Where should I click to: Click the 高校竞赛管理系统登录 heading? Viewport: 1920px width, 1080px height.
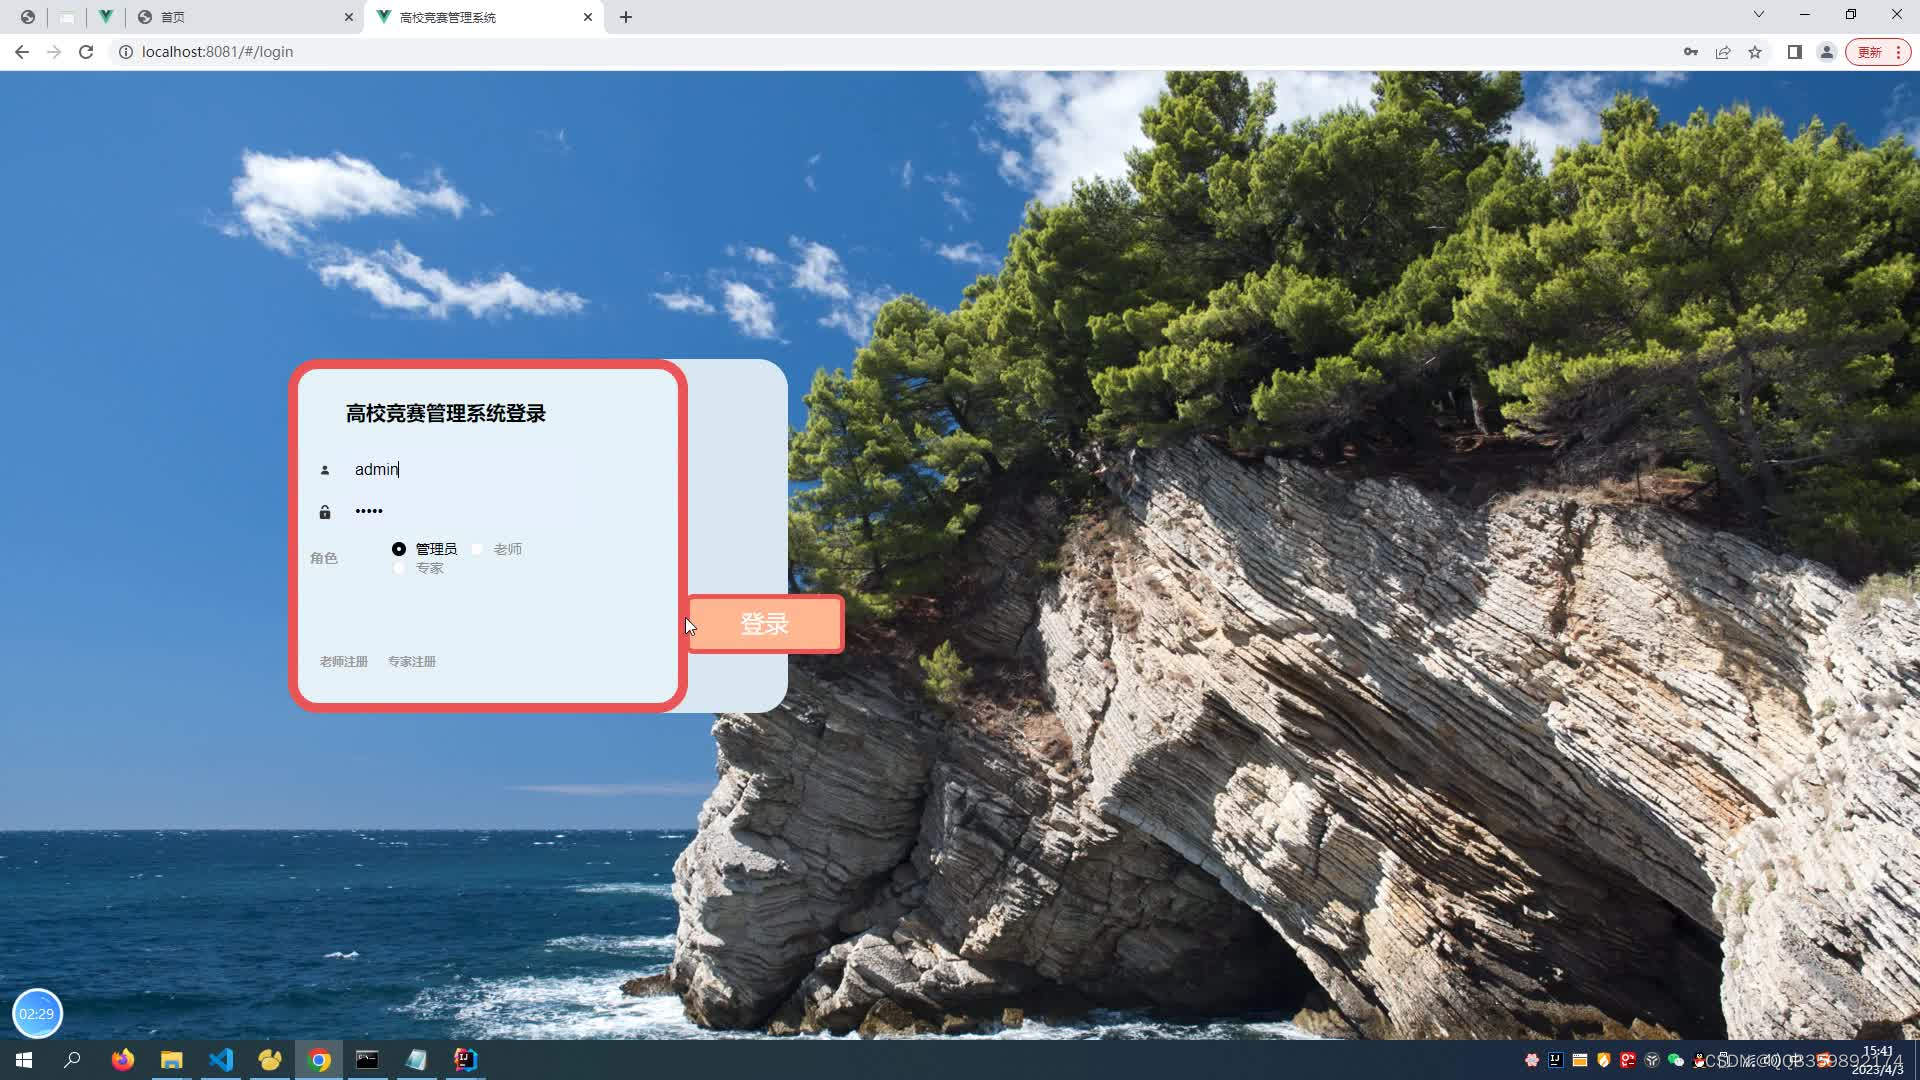446,414
